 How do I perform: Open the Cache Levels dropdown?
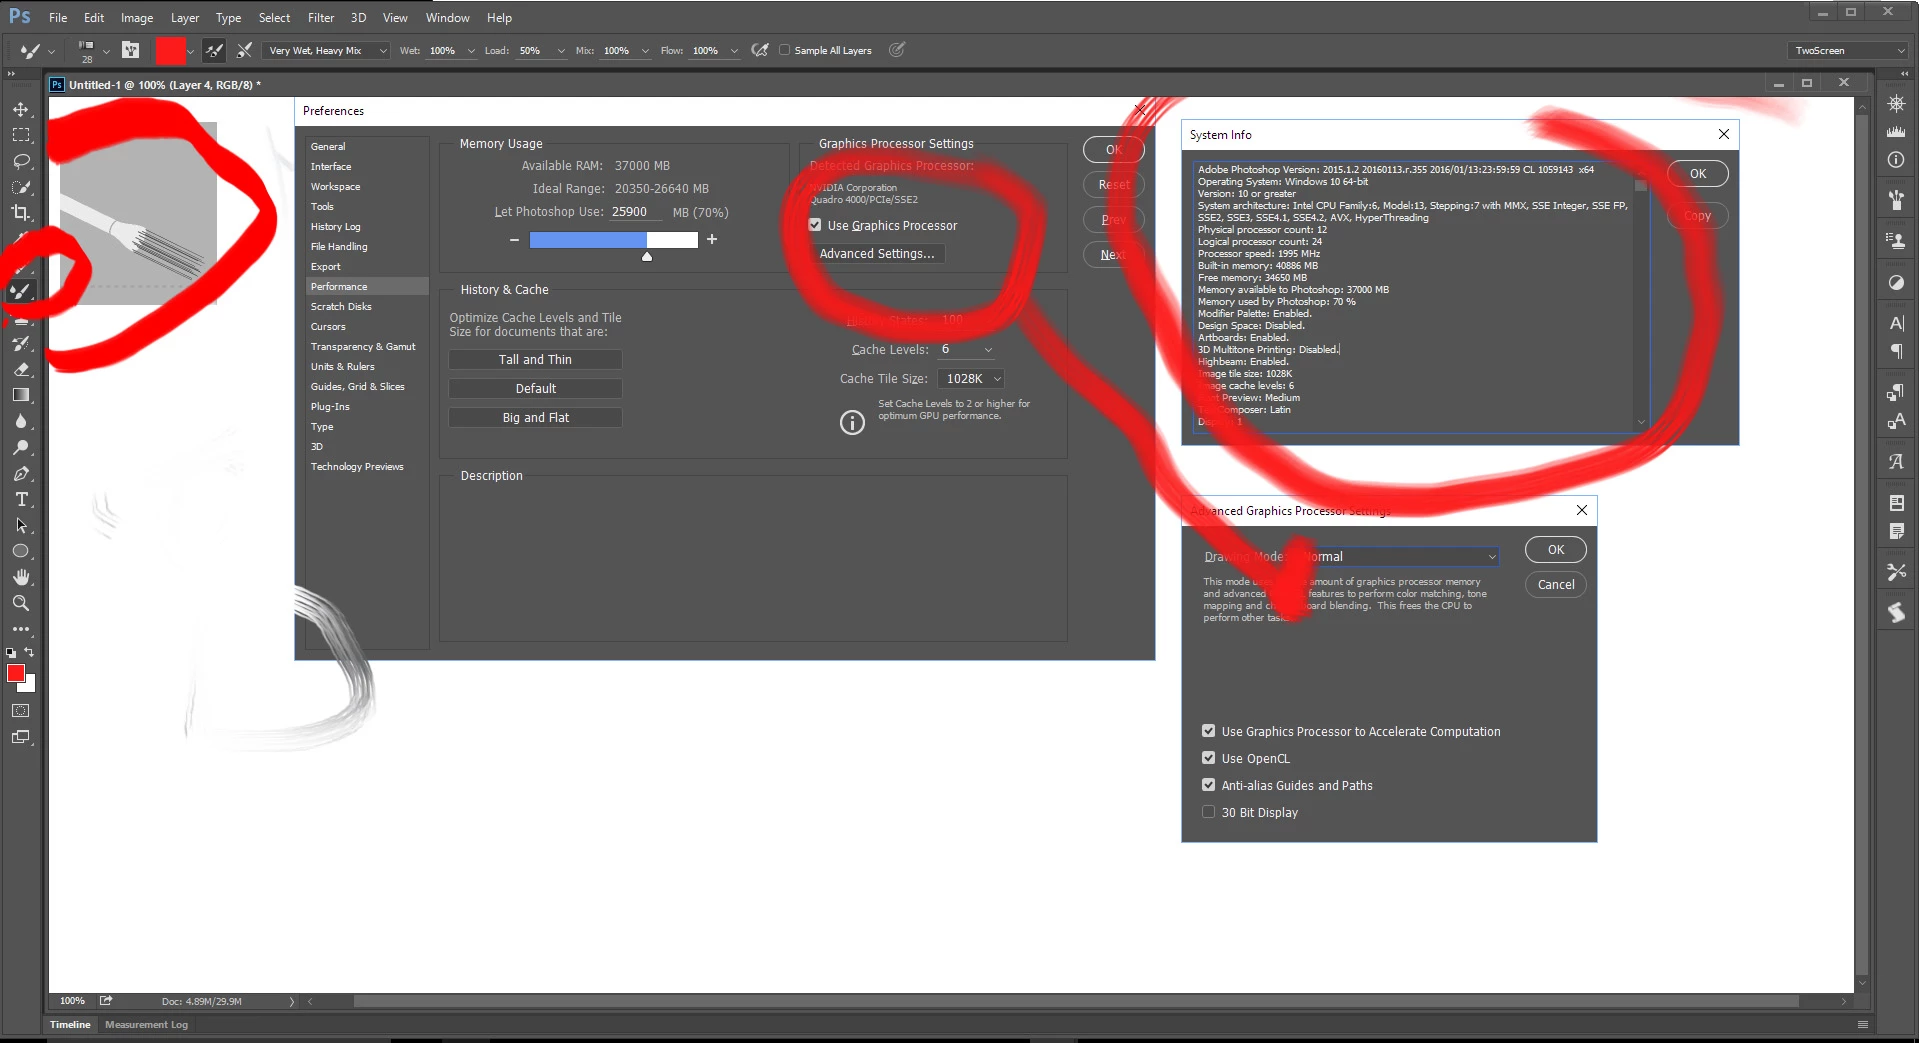click(967, 349)
